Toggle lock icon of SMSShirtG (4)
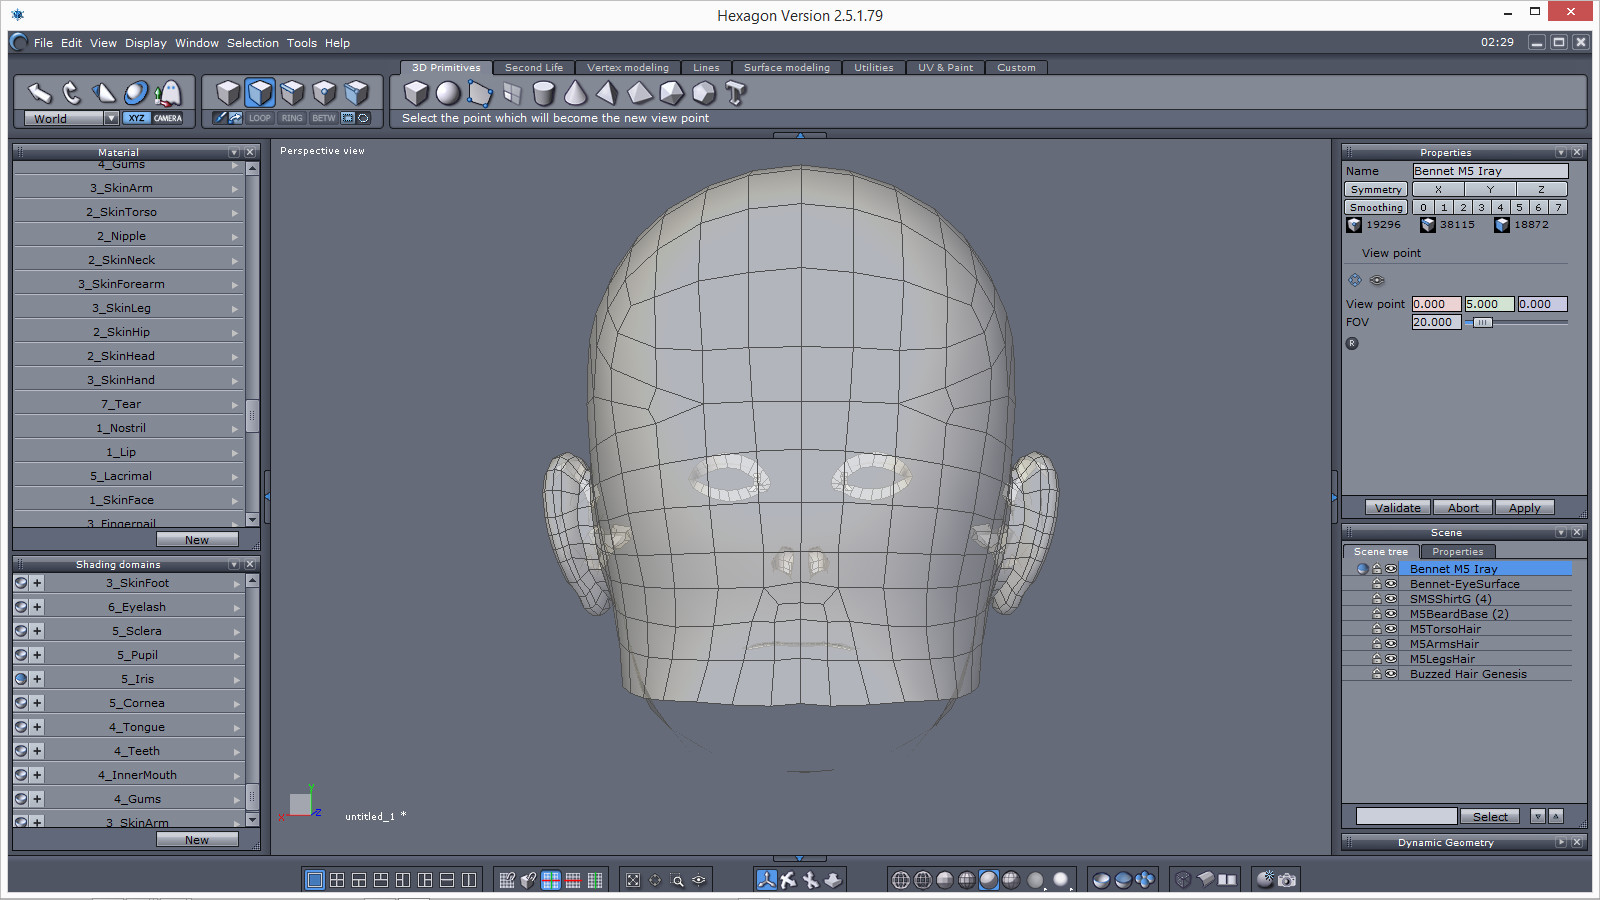Screen dimensions: 1600x900 pyautogui.click(x=1377, y=599)
